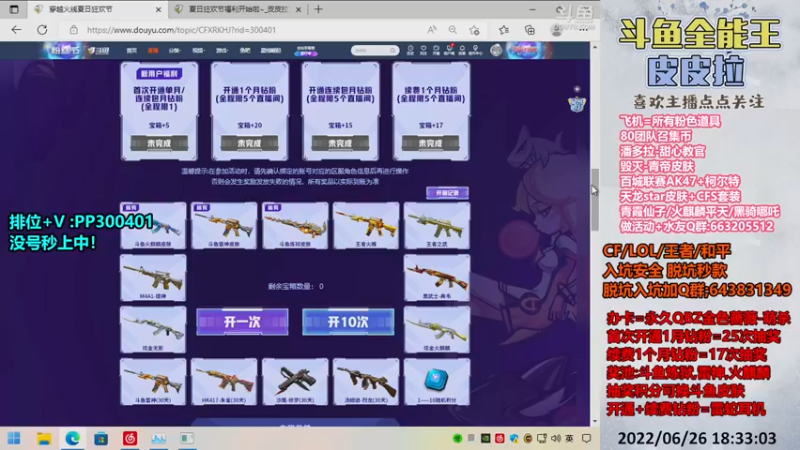
Task: Expand 游戏 menu in Douyu navigation
Action: [221, 51]
